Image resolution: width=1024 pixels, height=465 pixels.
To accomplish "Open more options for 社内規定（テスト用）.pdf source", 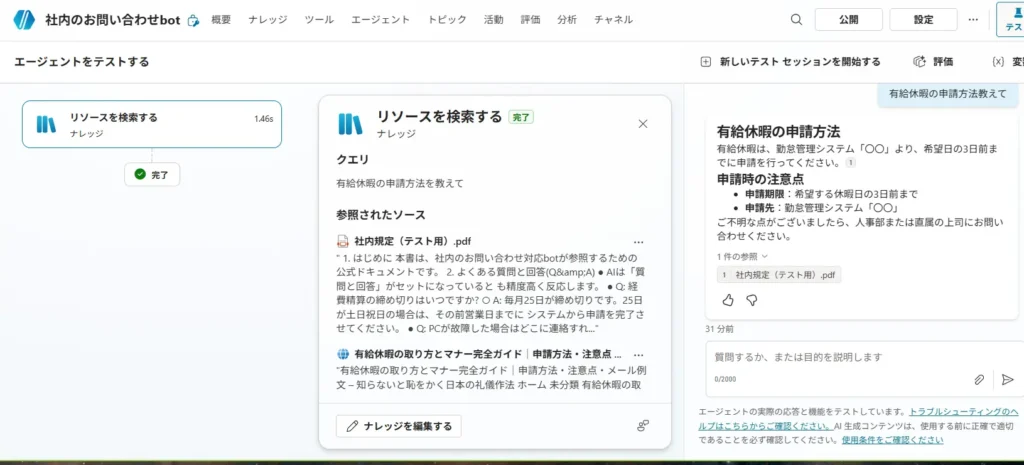I will [639, 242].
